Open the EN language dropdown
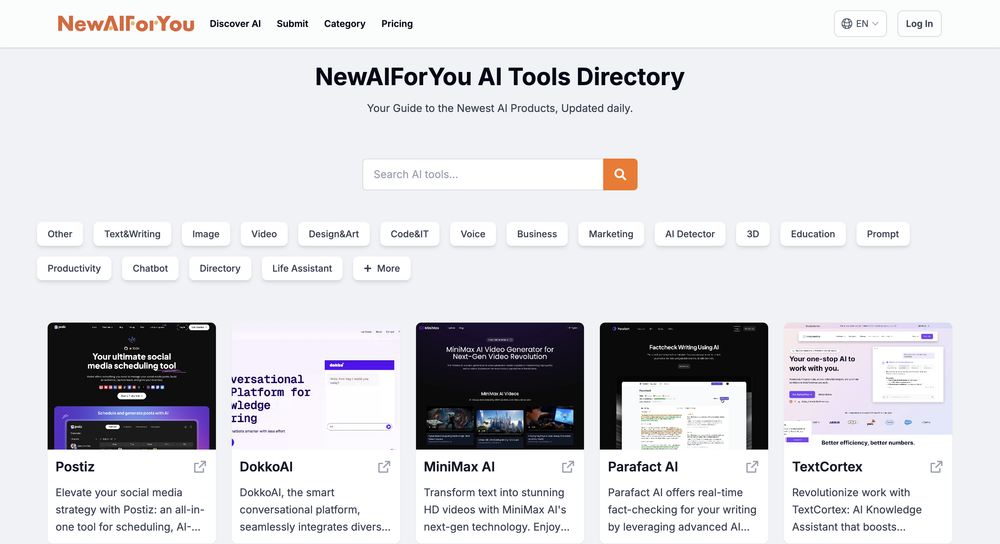This screenshot has height=544, width=1000. (x=860, y=24)
